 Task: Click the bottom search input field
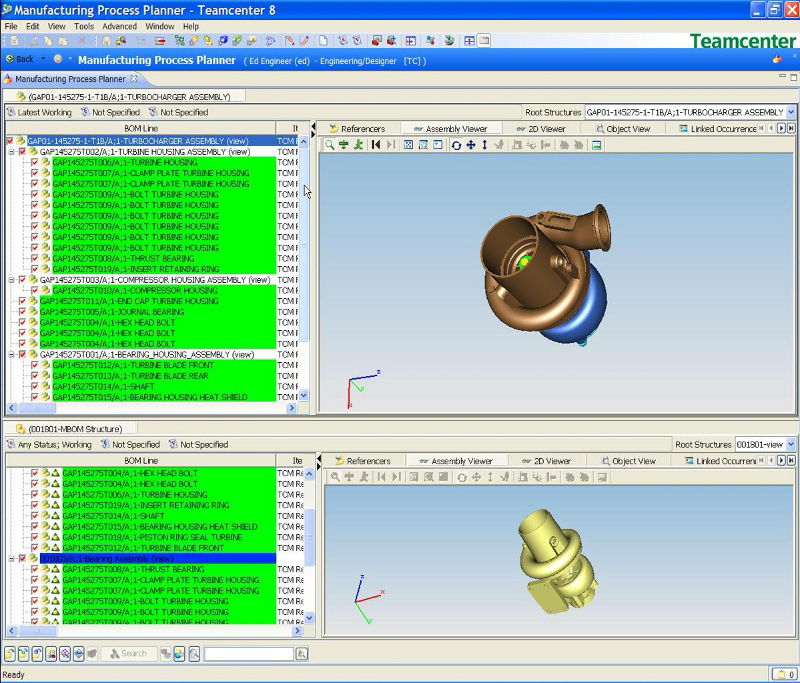pyautogui.click(x=248, y=653)
